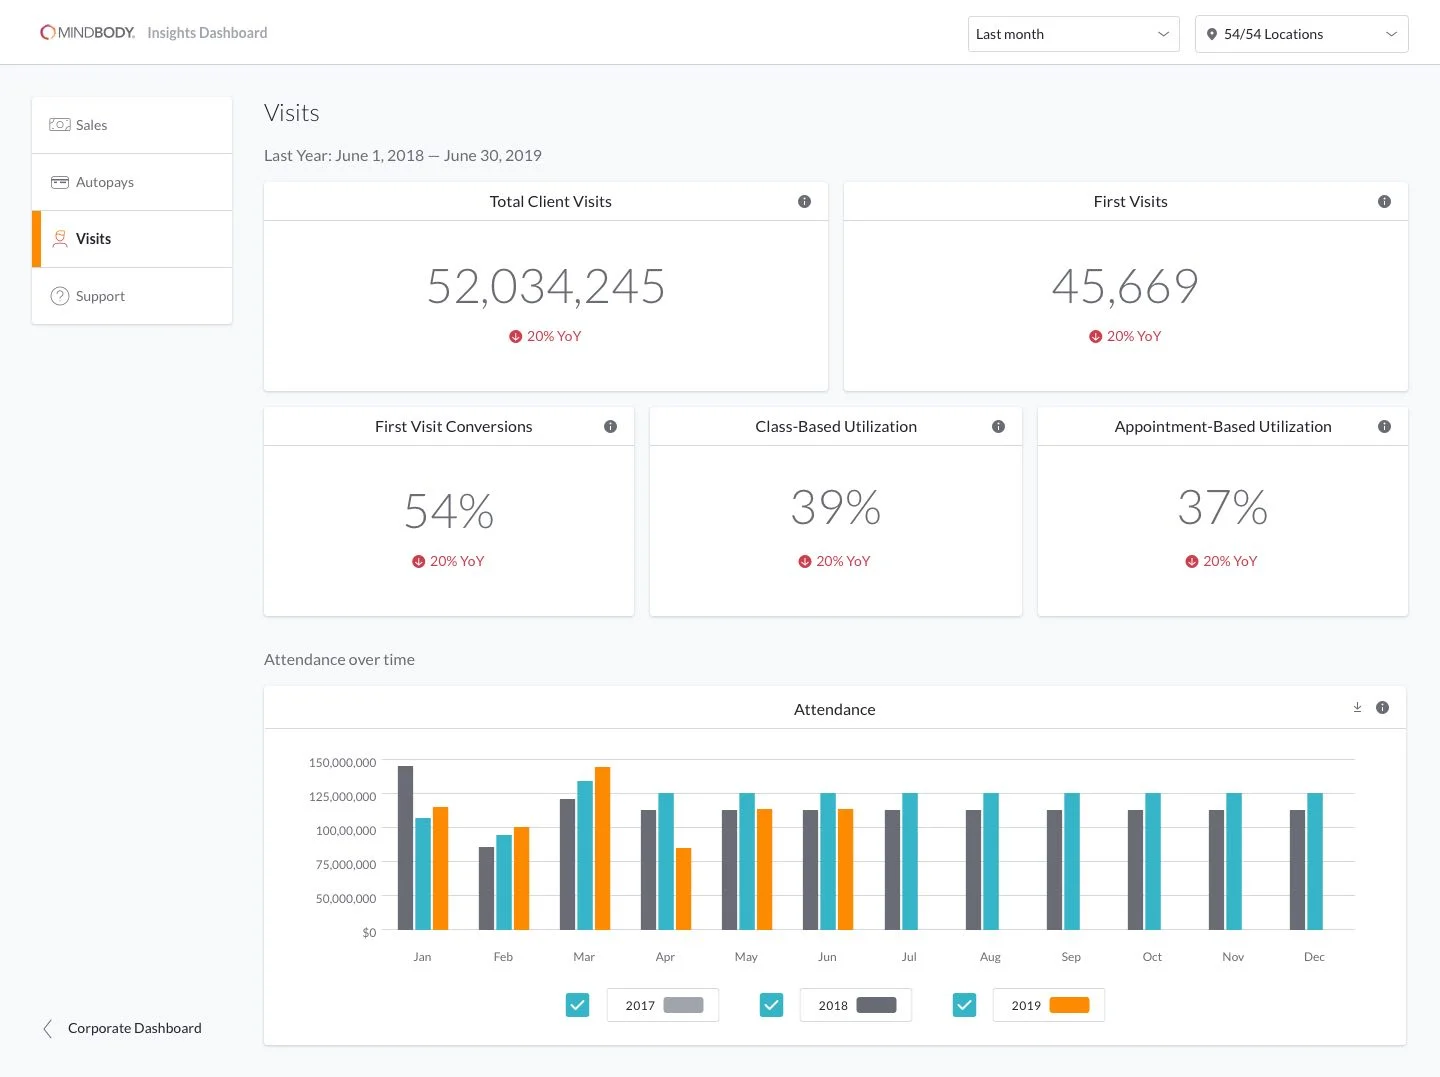Click the April 2019 orange bar
The image size is (1440, 1077).
tap(684, 889)
